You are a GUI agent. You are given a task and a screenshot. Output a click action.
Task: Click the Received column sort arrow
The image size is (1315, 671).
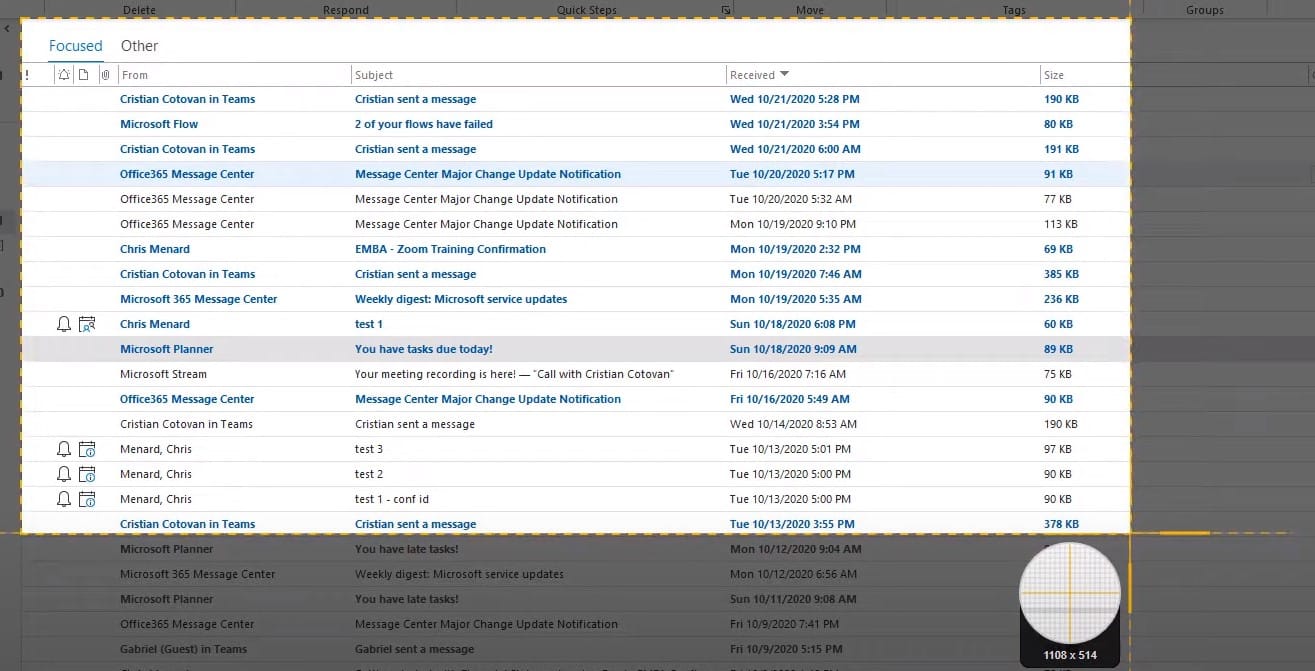tap(784, 75)
